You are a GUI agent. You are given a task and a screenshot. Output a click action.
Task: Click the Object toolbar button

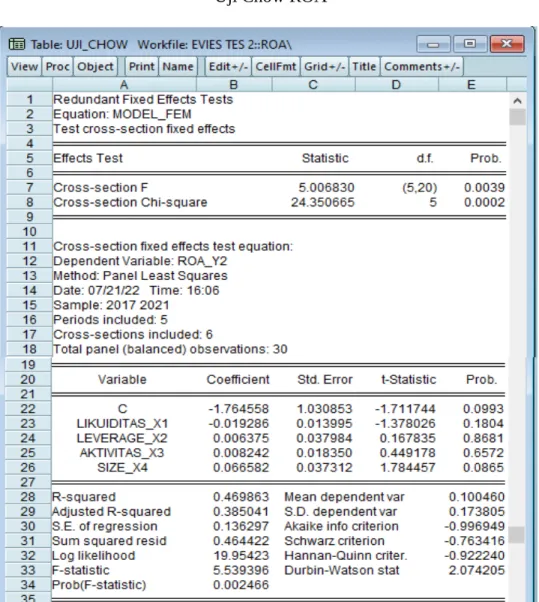pyautogui.click(x=96, y=67)
